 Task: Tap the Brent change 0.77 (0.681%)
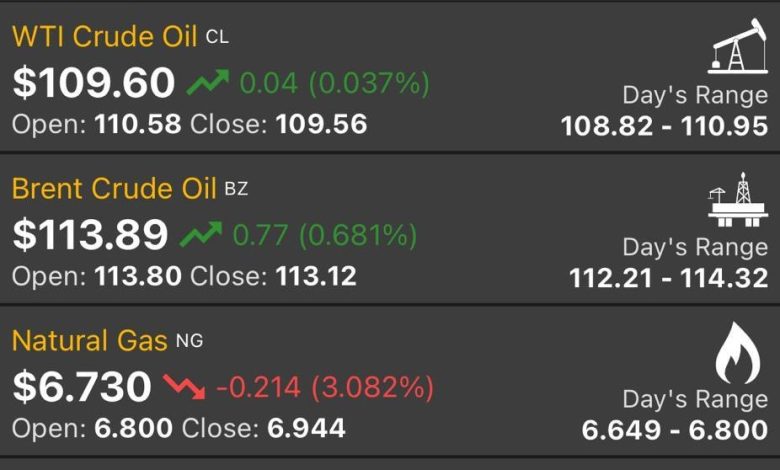(325, 235)
